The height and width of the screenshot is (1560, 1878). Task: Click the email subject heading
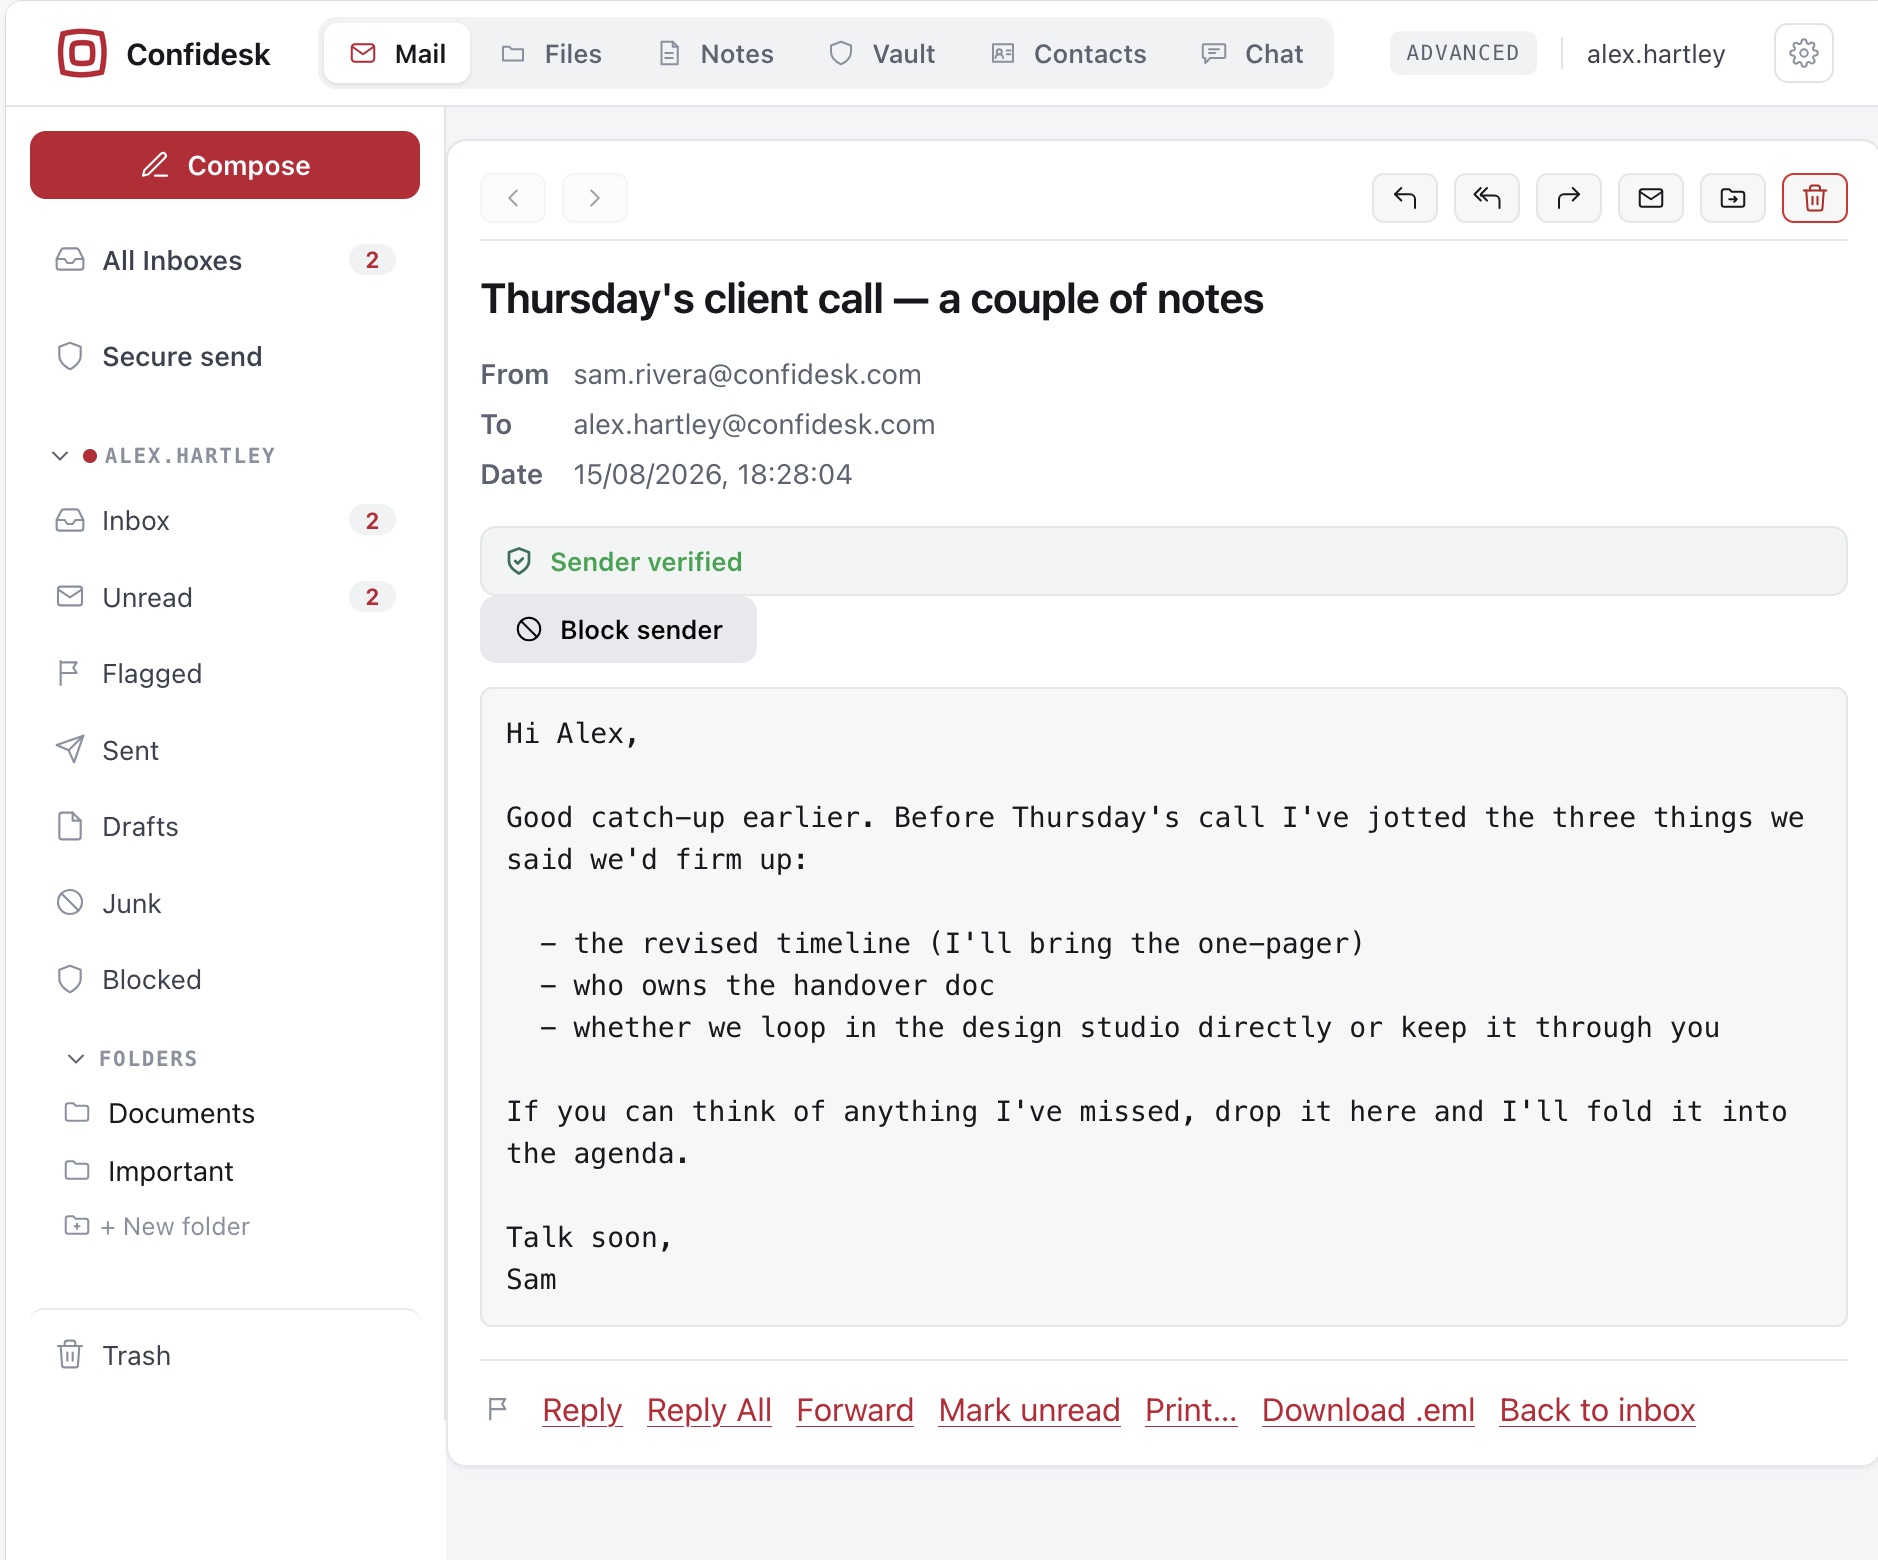coord(872,299)
